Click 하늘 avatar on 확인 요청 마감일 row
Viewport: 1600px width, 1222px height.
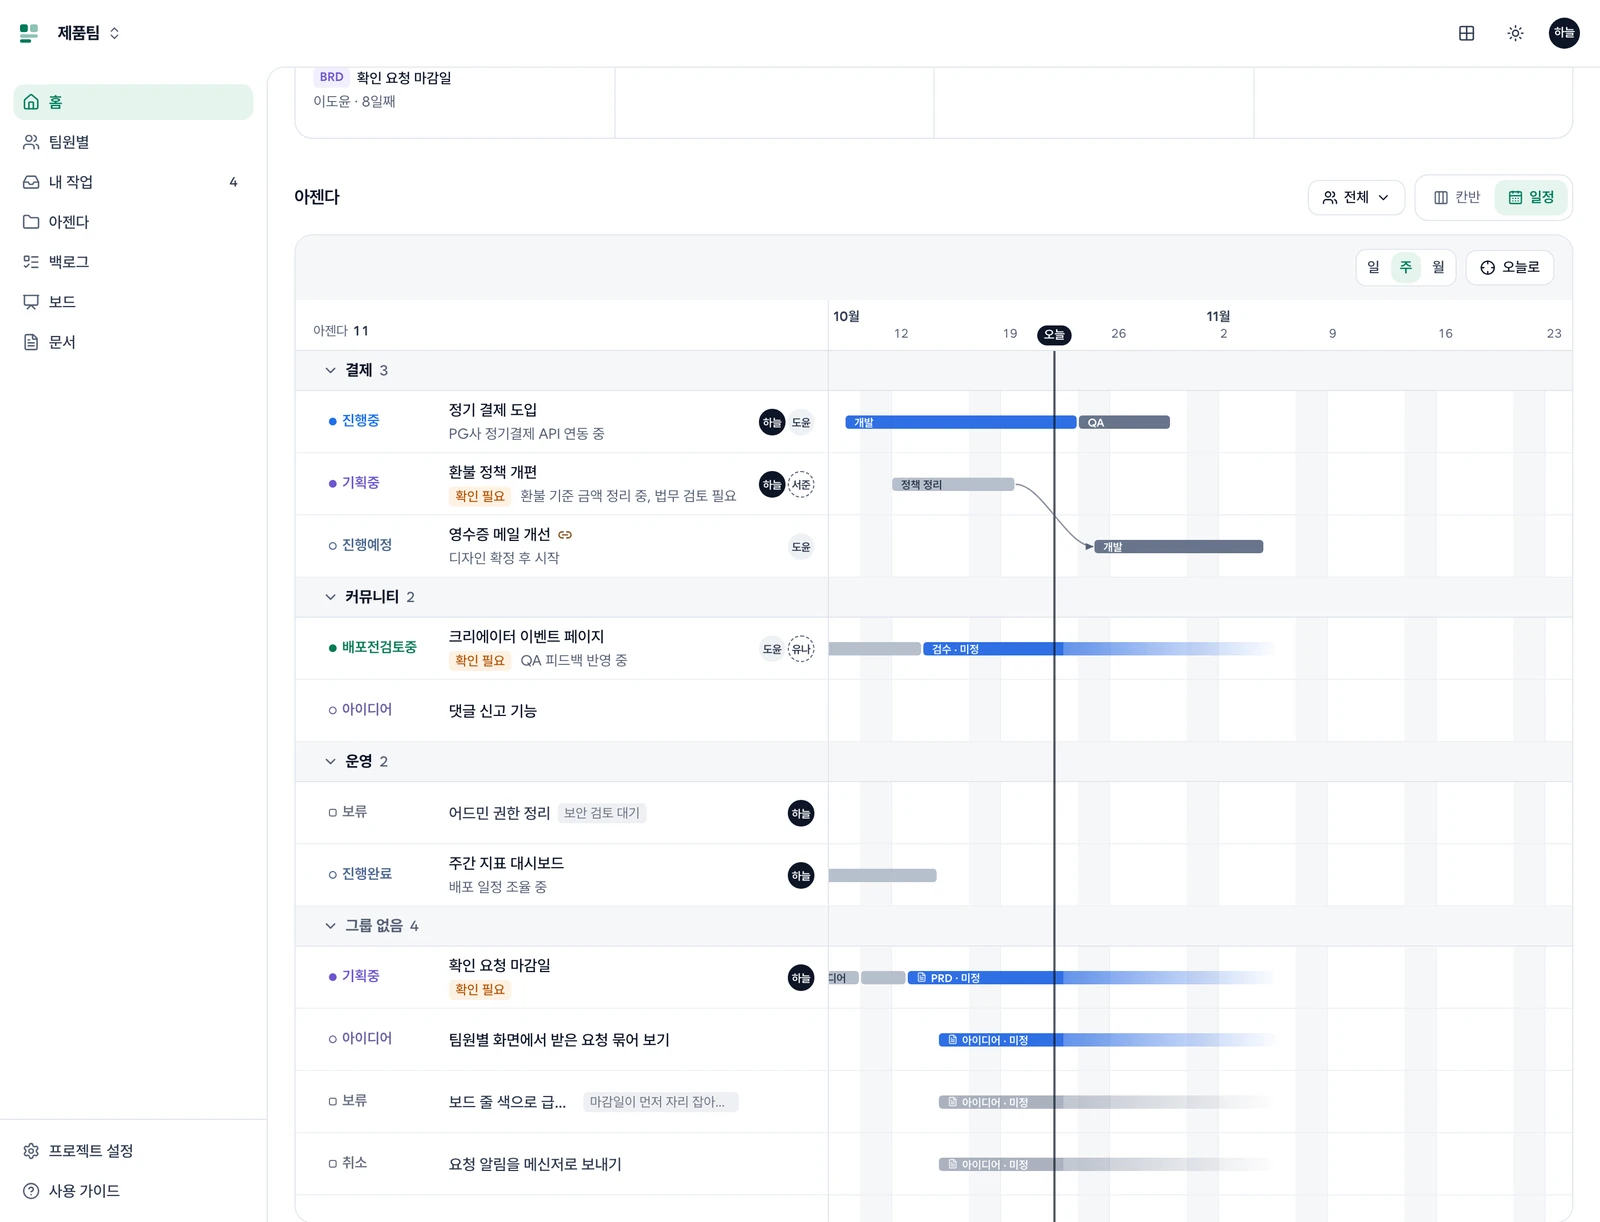(801, 978)
